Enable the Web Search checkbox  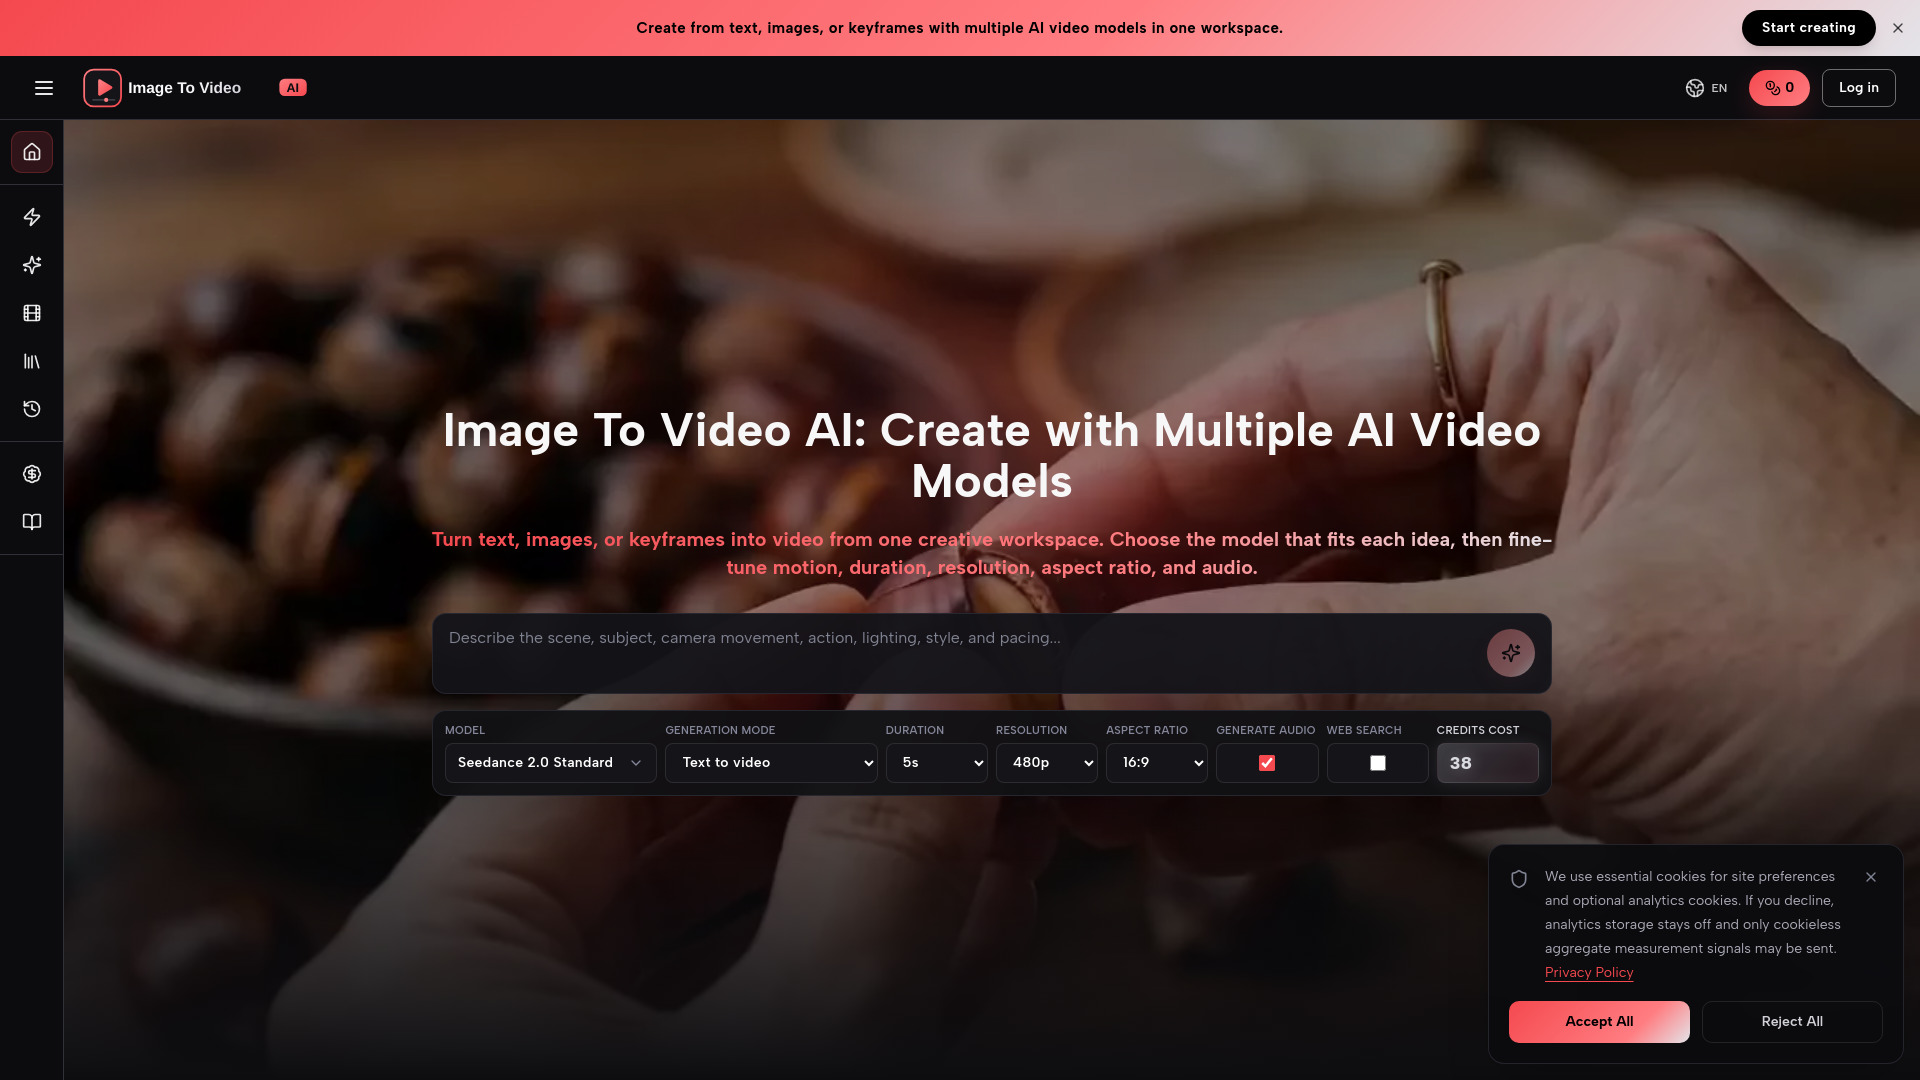[1377, 763]
